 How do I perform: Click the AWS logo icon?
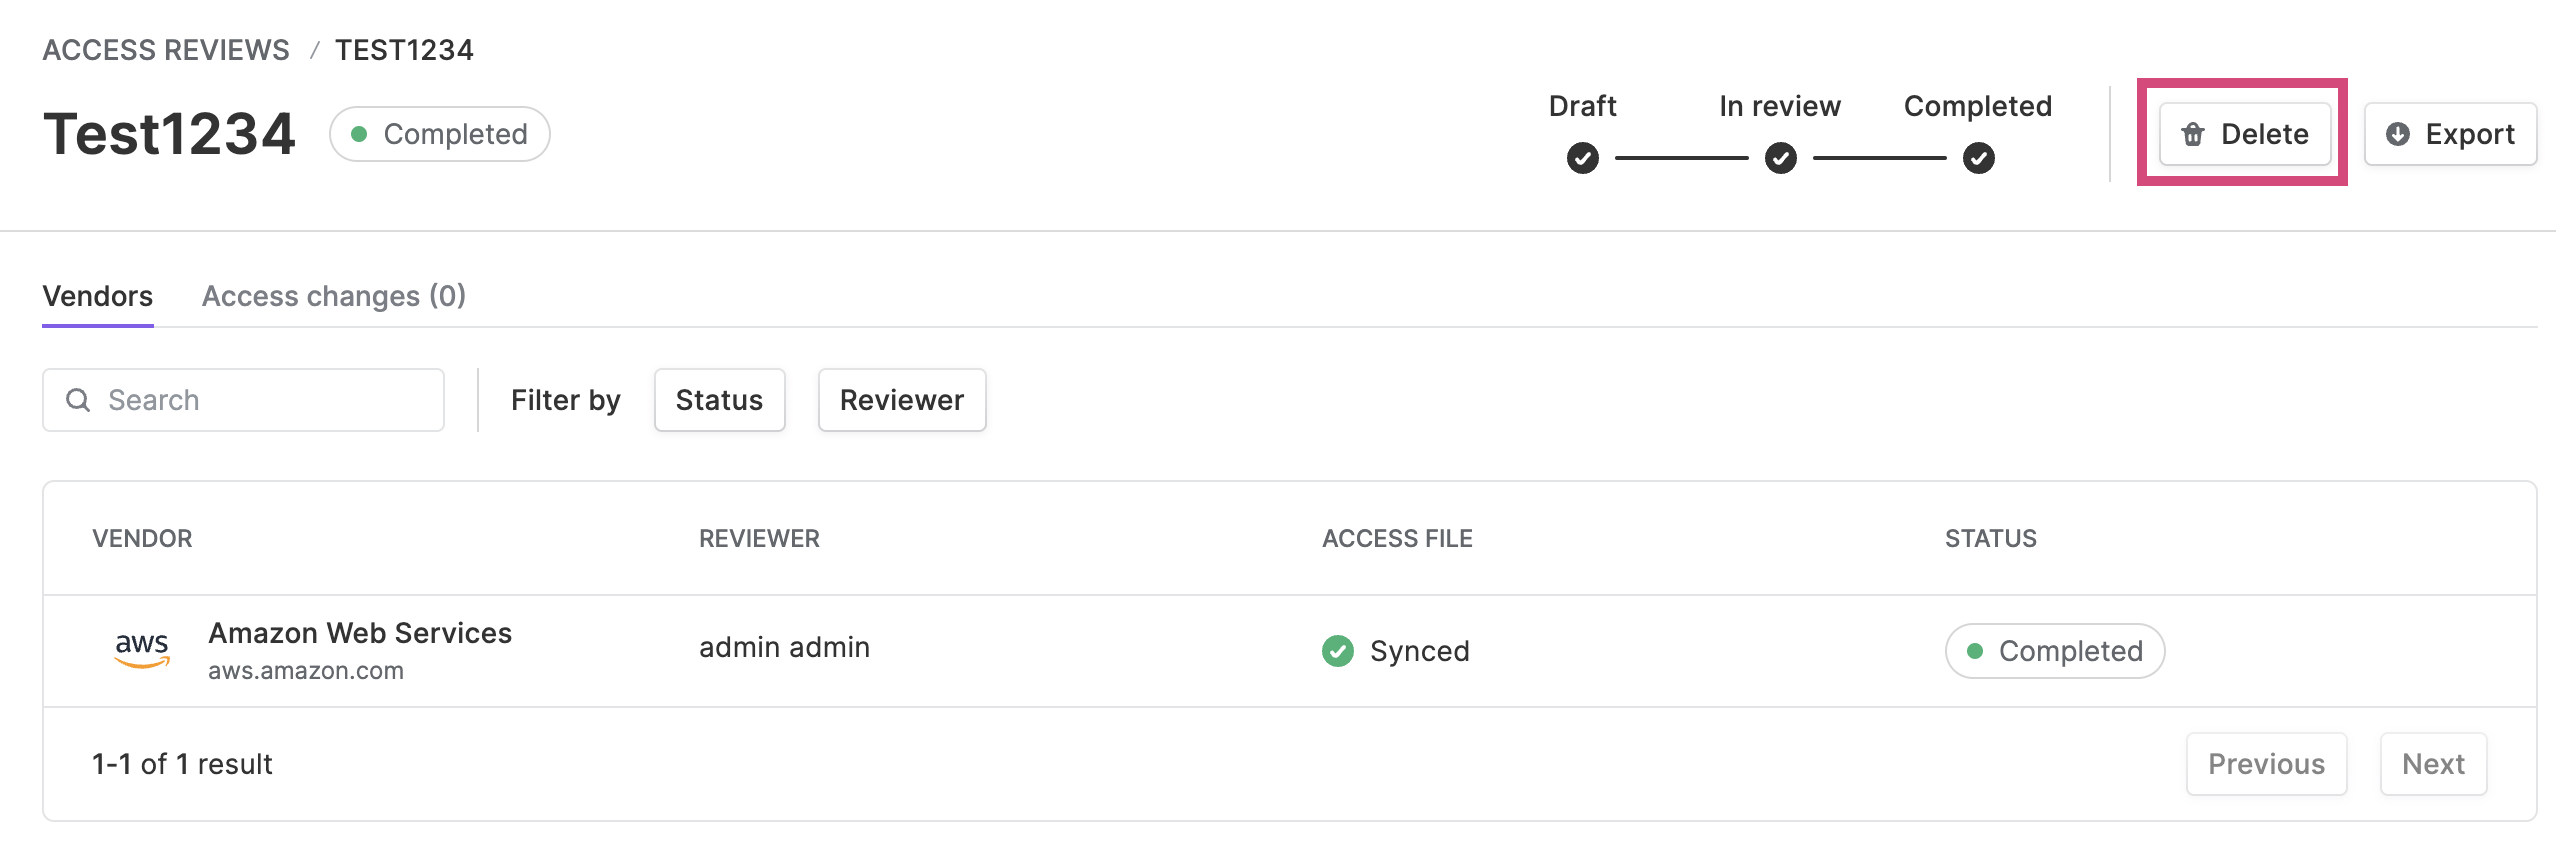[142, 650]
